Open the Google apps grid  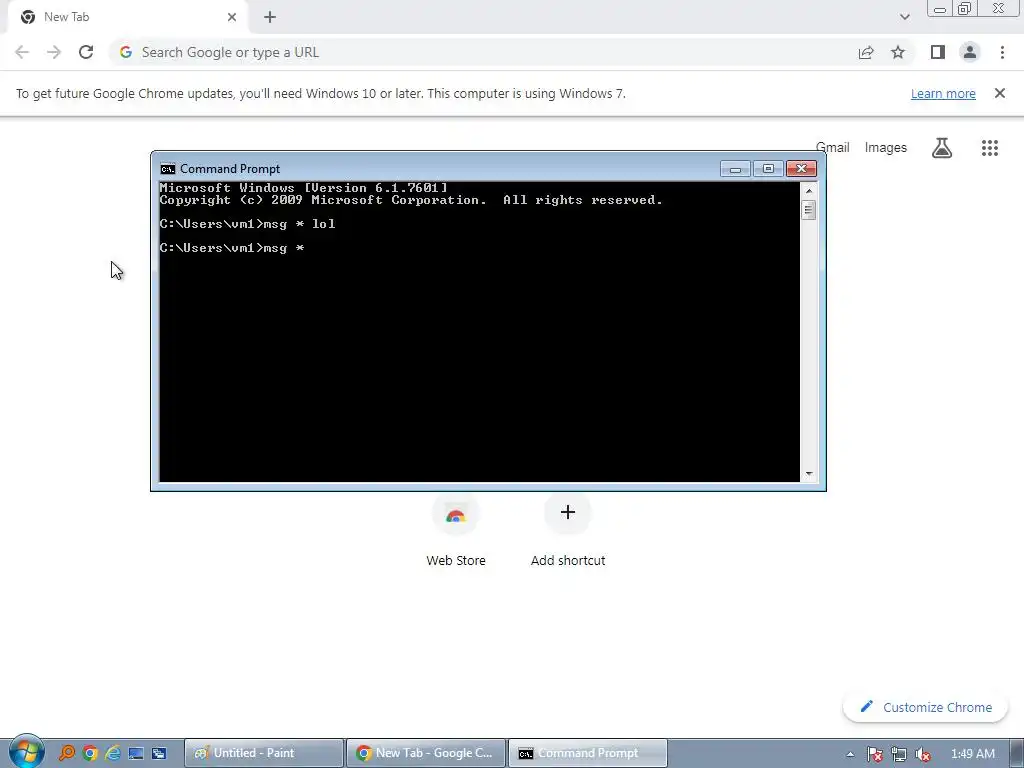[990, 148]
